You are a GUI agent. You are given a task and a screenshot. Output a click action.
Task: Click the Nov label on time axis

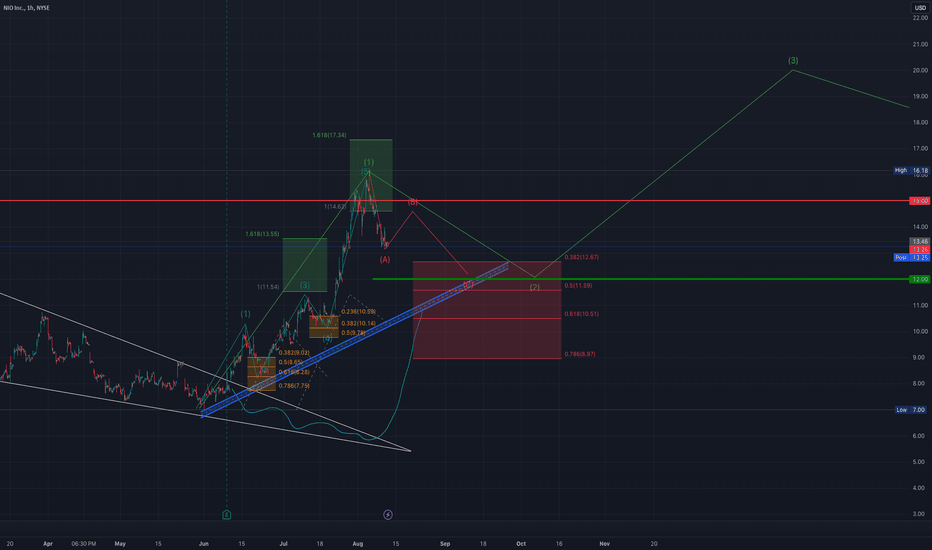coord(604,543)
